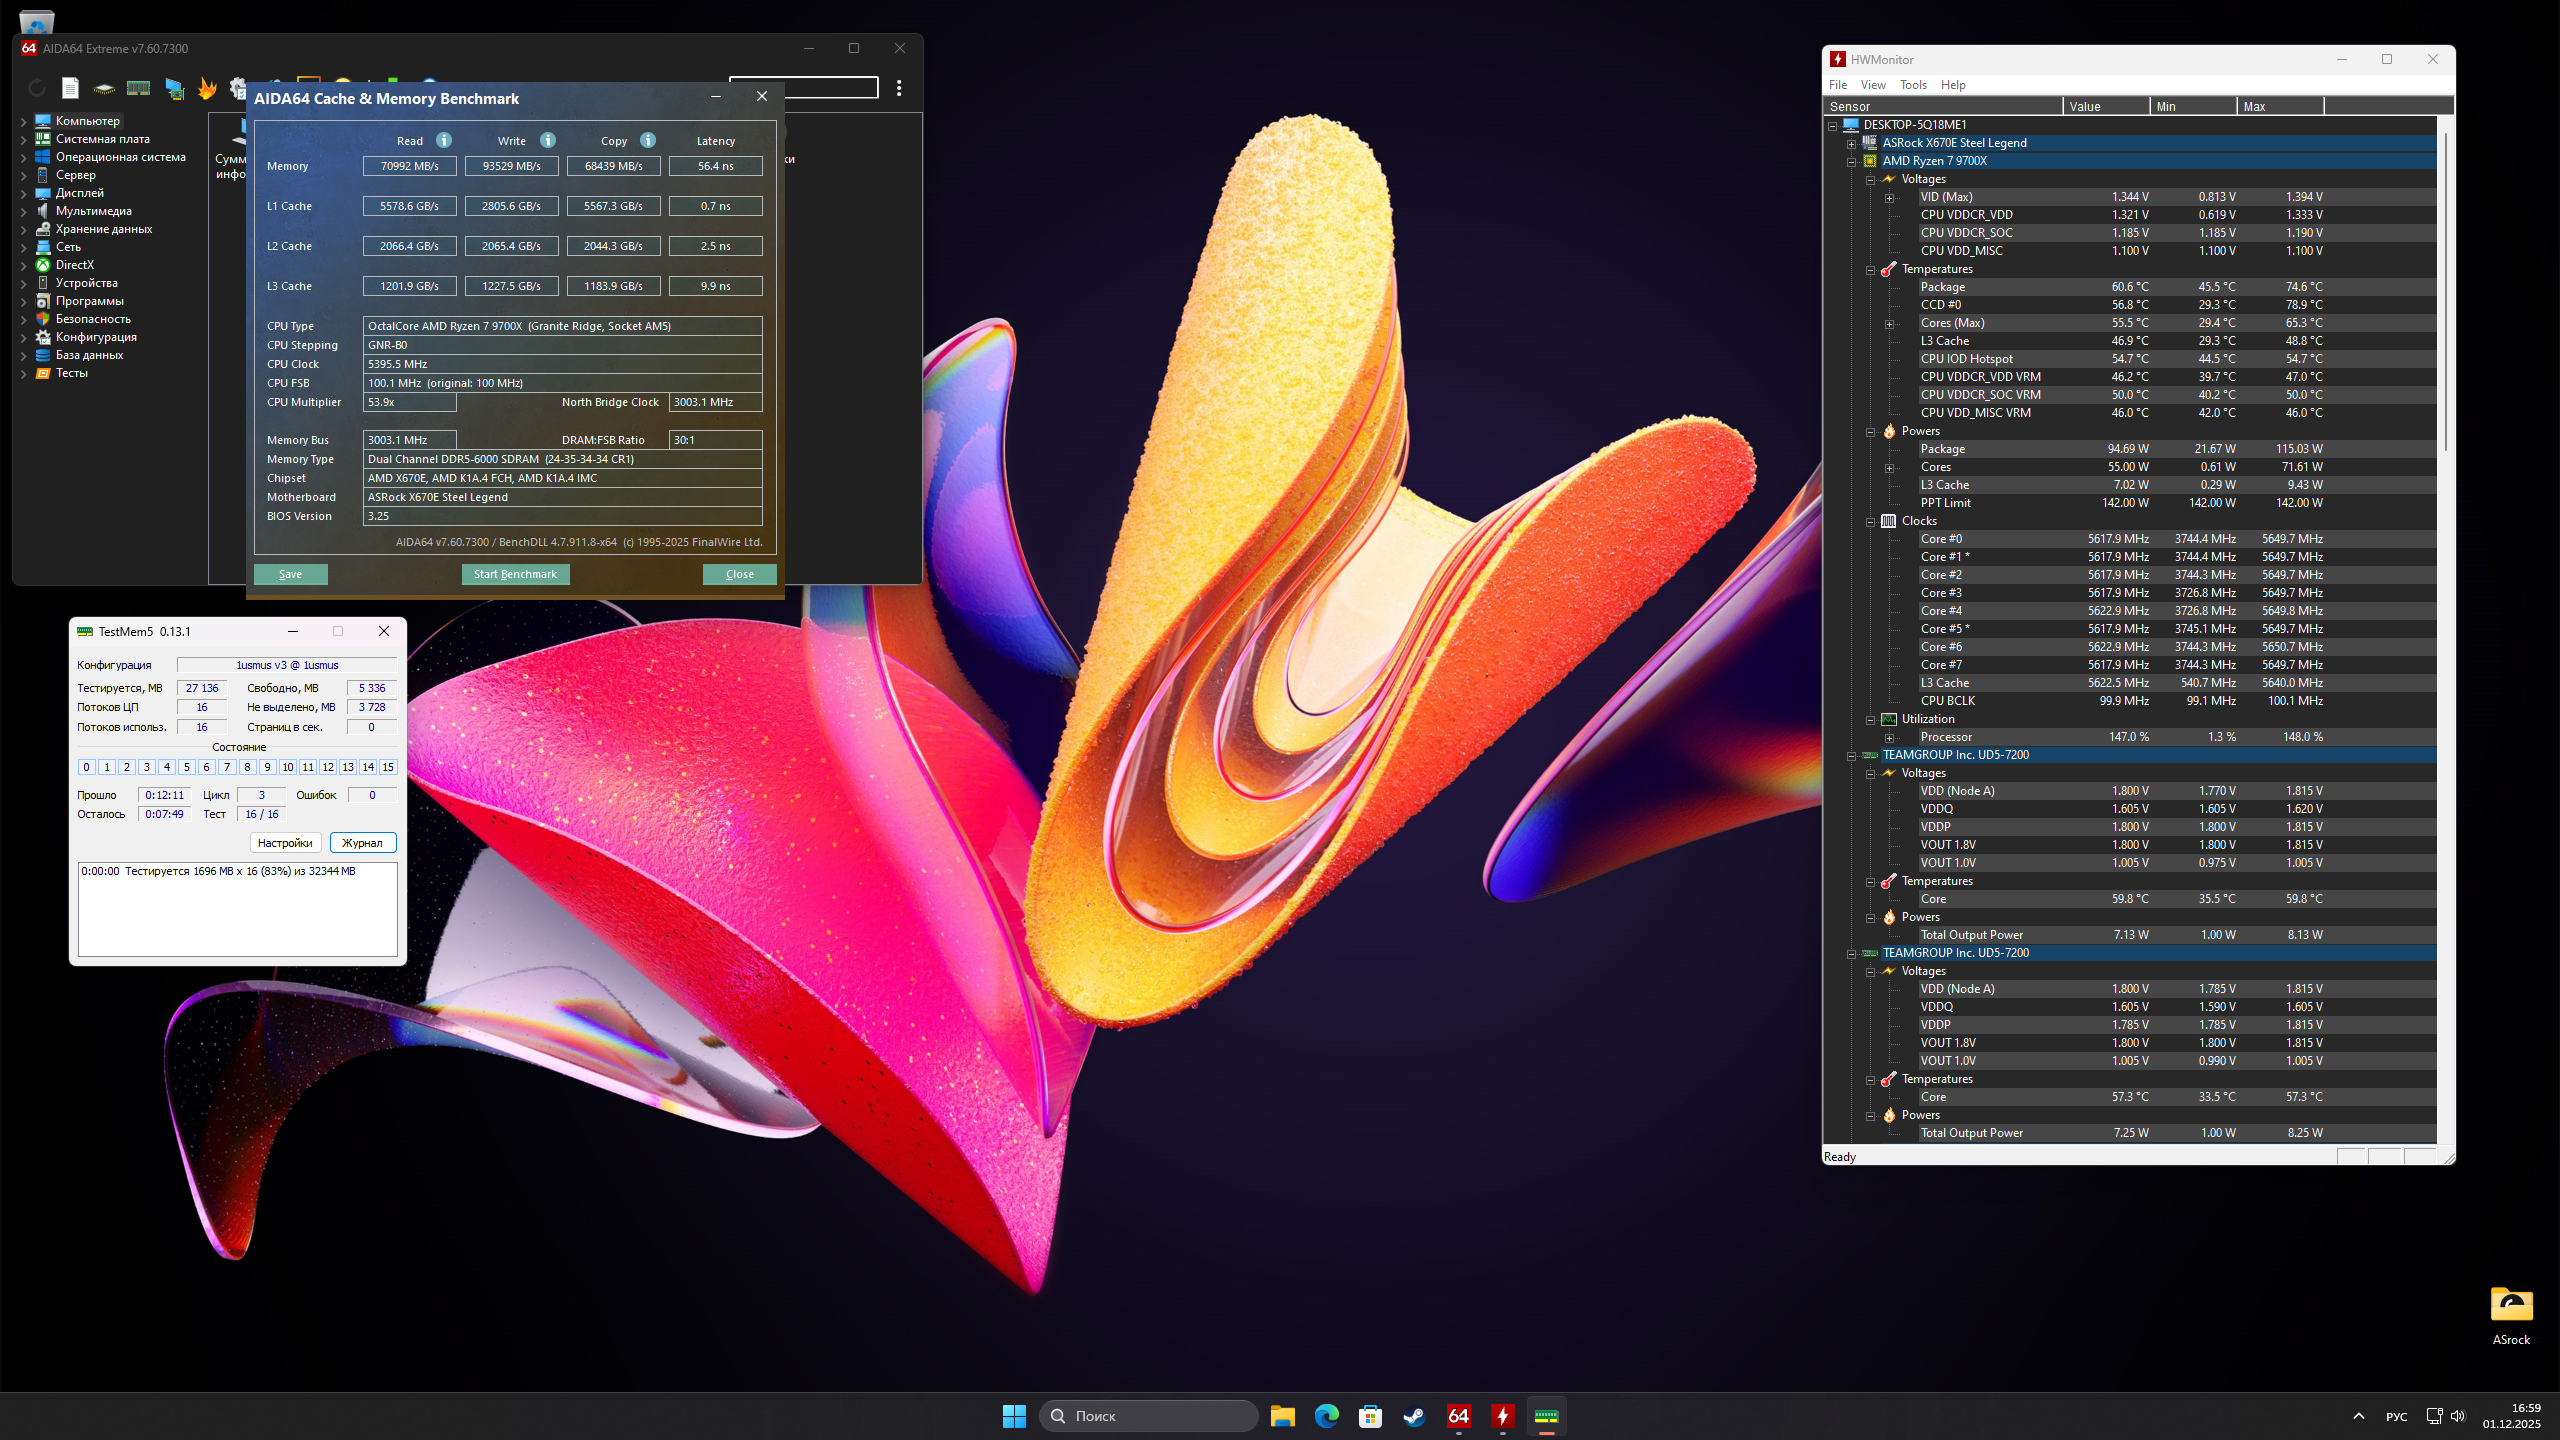Click the info icon next to Write
Screen dimensions: 2560x1440
pyautogui.click(x=548, y=140)
